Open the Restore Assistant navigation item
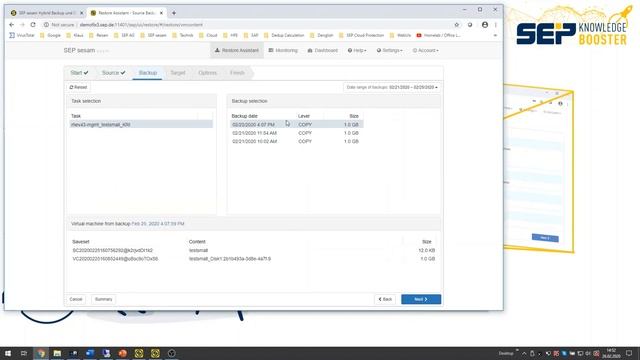The width and height of the screenshot is (640, 360). (237, 51)
